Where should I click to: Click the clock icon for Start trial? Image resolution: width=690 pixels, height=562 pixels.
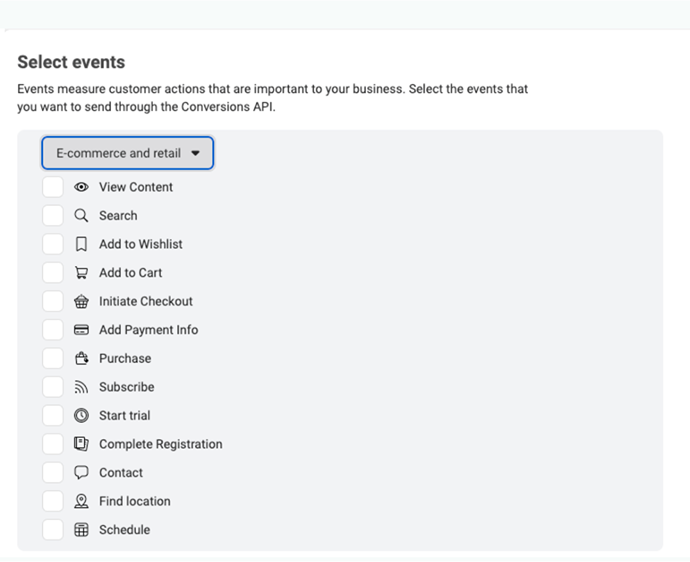click(81, 415)
